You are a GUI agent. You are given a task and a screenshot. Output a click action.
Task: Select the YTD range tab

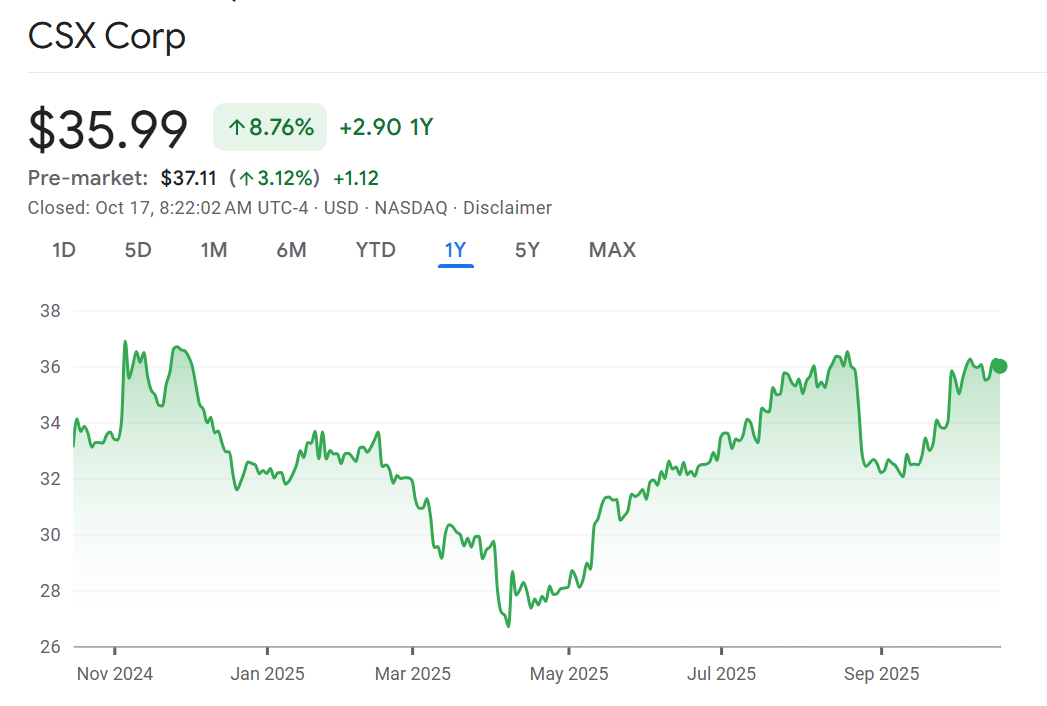tap(376, 250)
